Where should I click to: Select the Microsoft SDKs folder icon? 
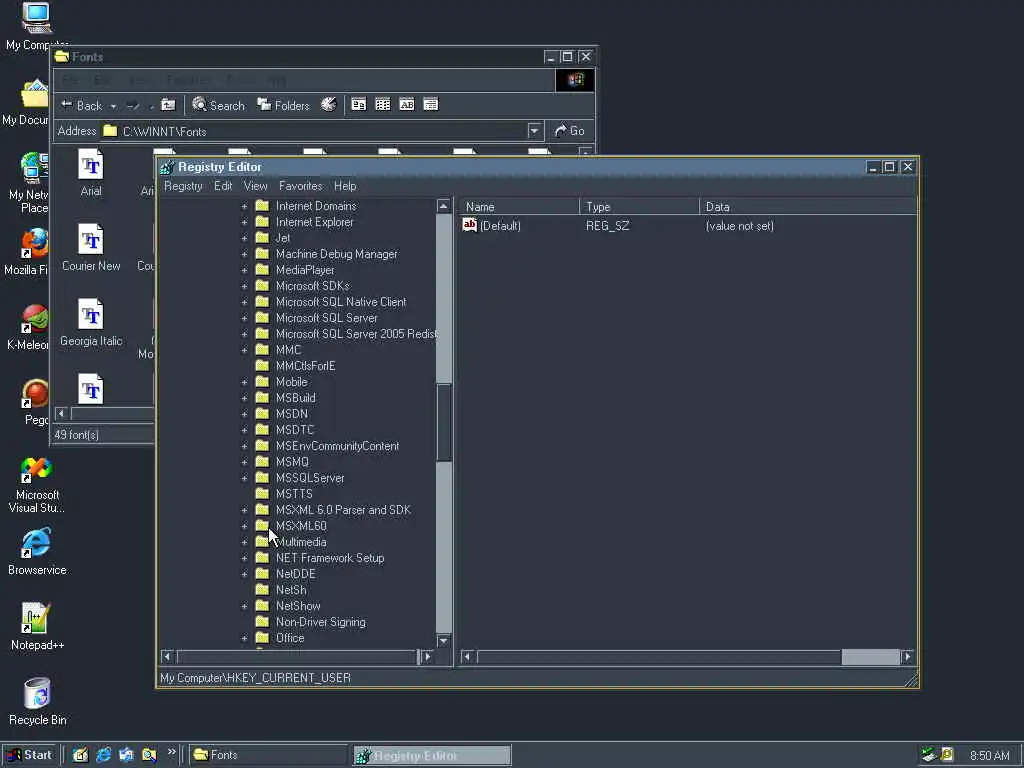pyautogui.click(x=262, y=286)
